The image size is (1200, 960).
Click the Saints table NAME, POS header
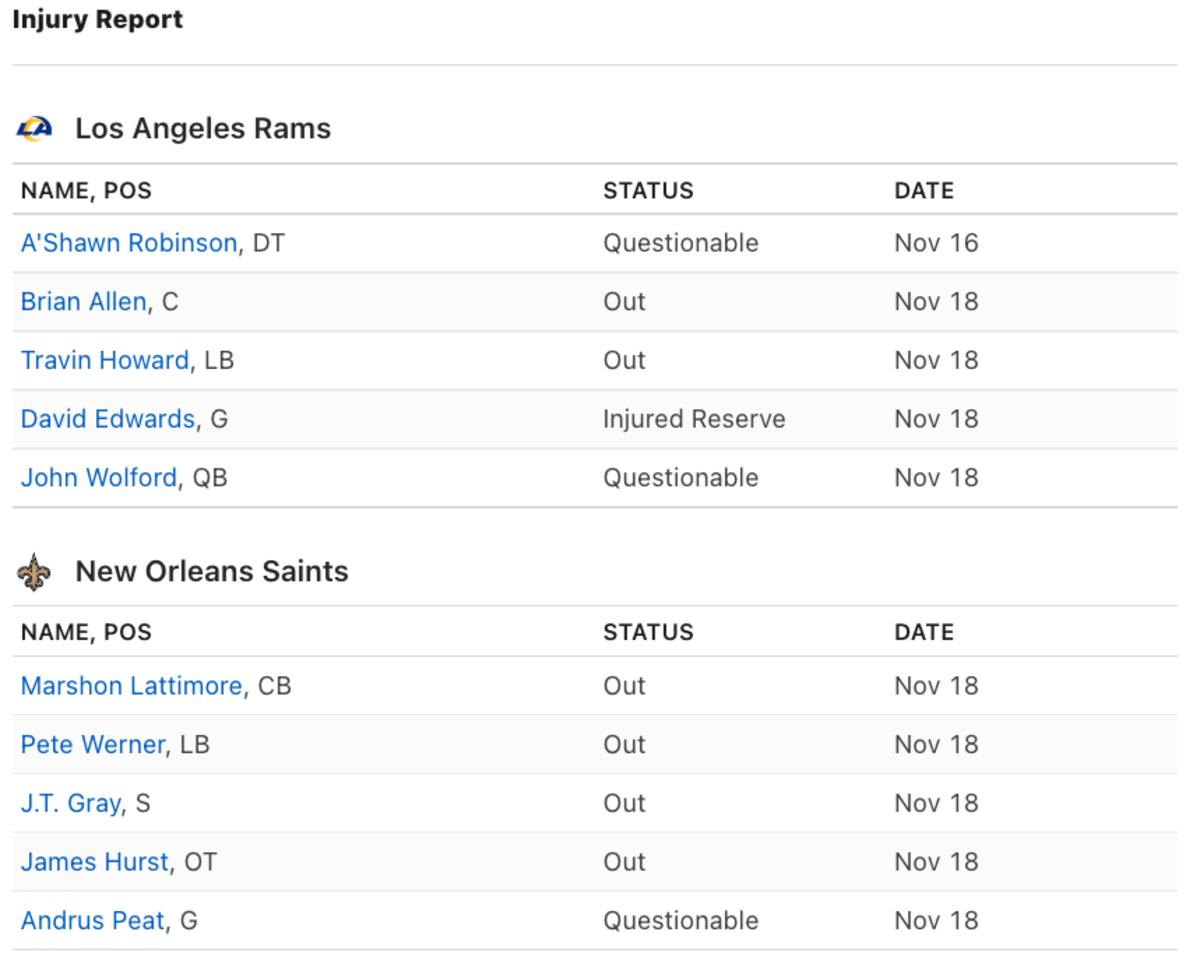coord(86,632)
